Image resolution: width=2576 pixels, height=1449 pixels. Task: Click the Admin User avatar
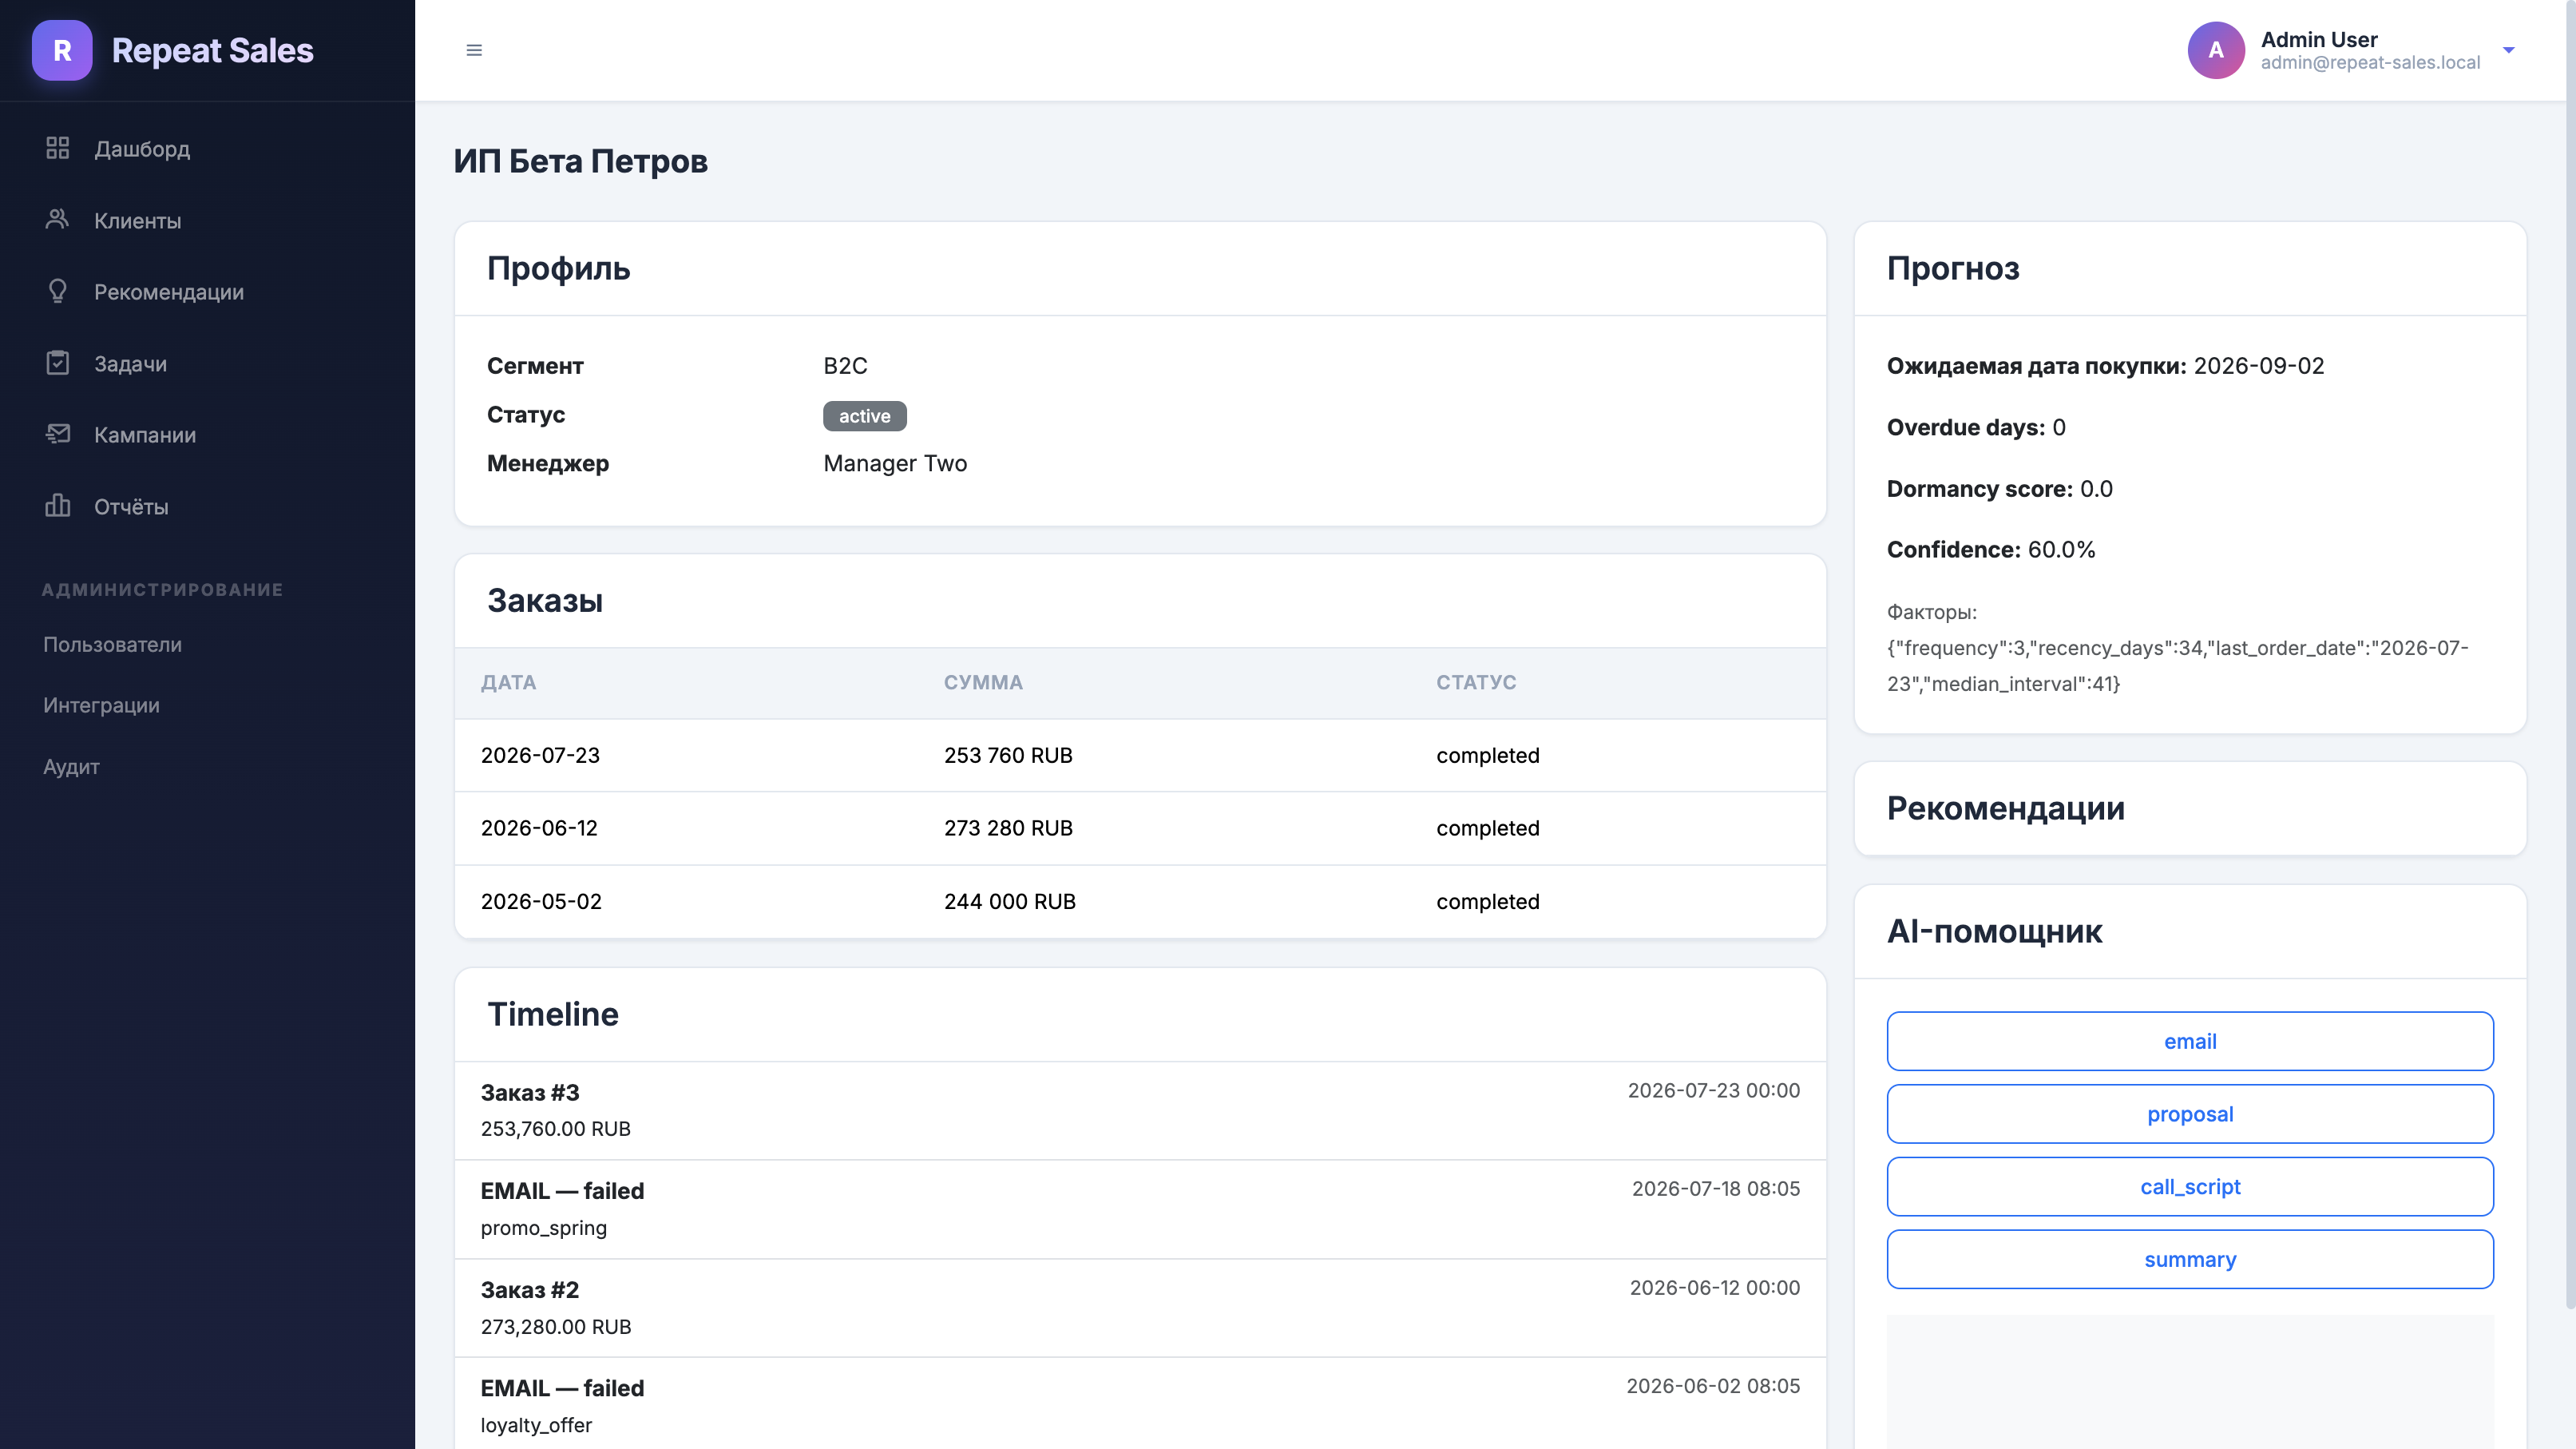(x=2216, y=50)
